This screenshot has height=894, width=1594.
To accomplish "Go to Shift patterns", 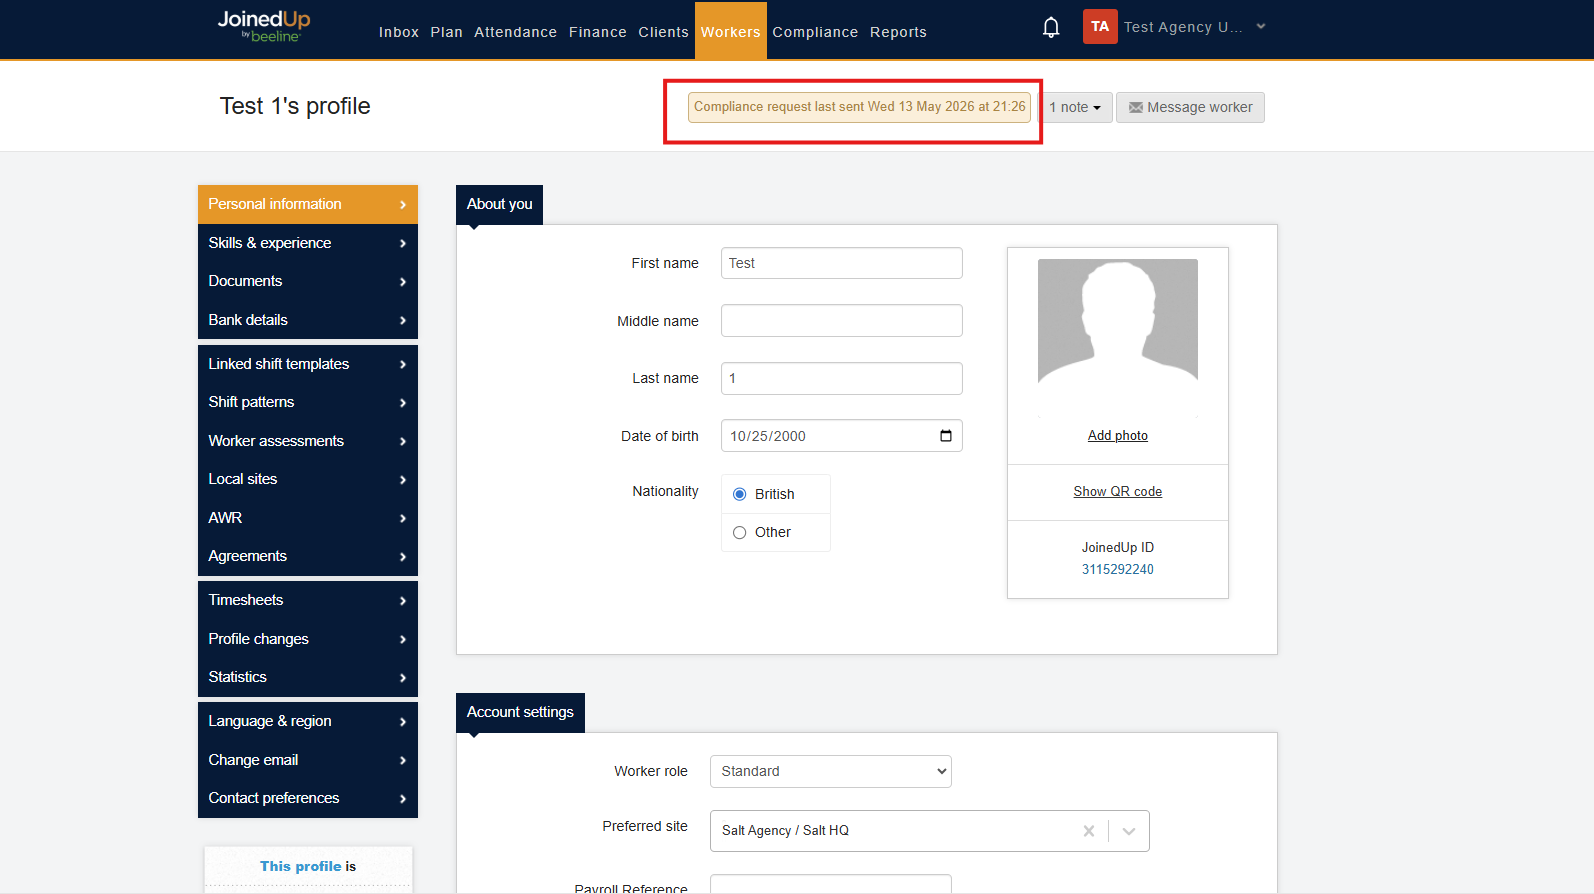I will pyautogui.click(x=308, y=402).
